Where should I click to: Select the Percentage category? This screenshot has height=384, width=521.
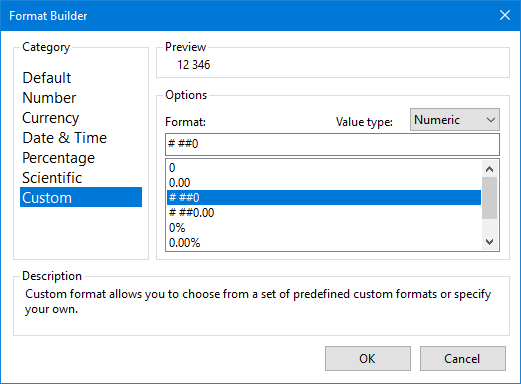tap(81, 158)
